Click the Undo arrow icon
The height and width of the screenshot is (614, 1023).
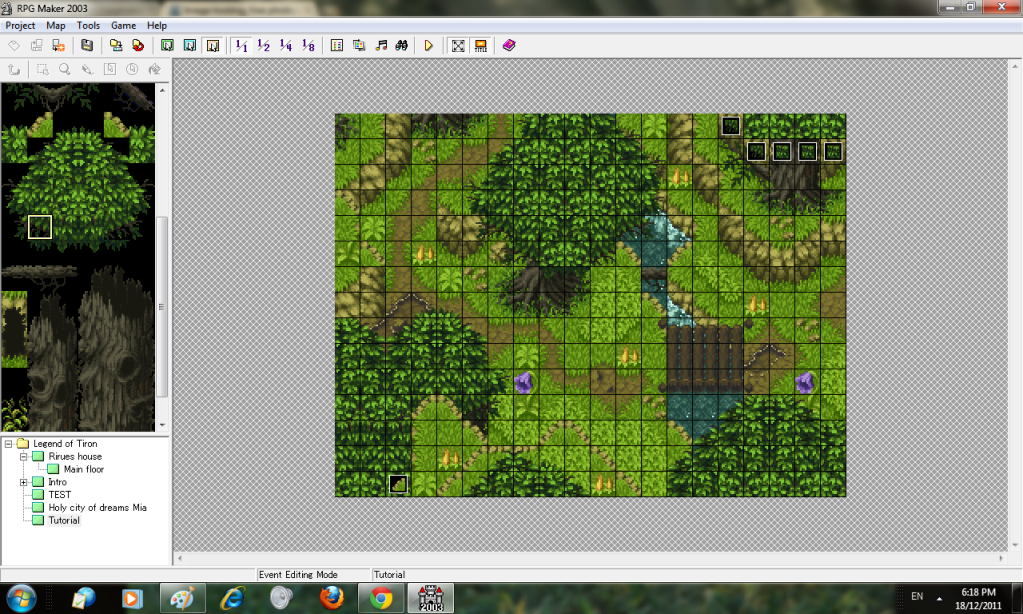pos(14,69)
